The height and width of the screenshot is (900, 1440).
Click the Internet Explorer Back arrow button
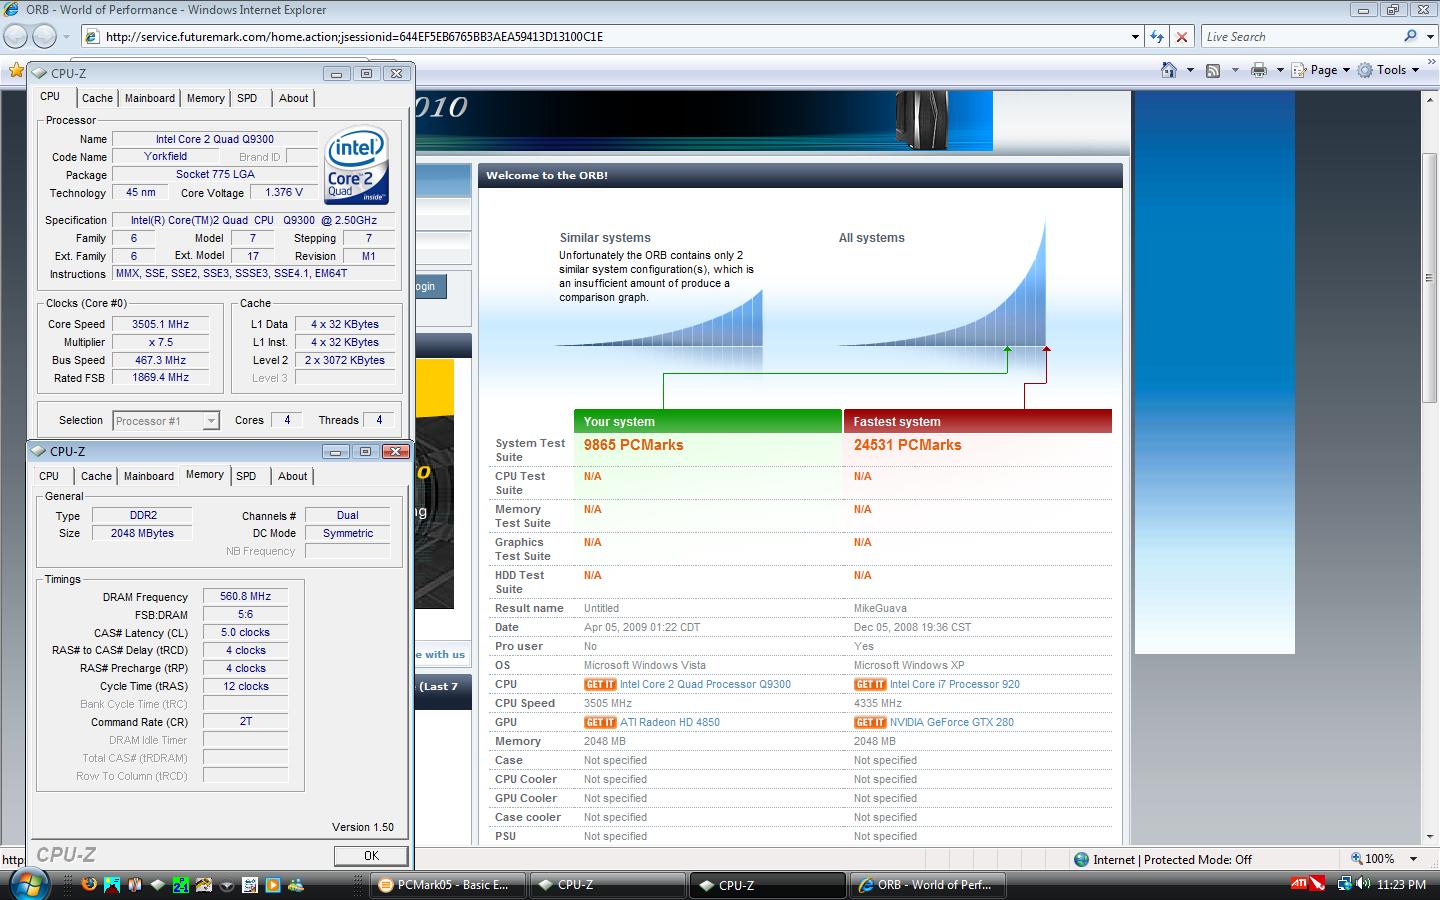click(16, 37)
